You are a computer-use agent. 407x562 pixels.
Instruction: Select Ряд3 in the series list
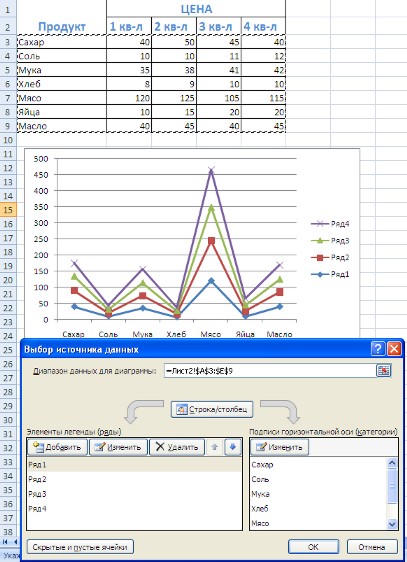coord(134,494)
